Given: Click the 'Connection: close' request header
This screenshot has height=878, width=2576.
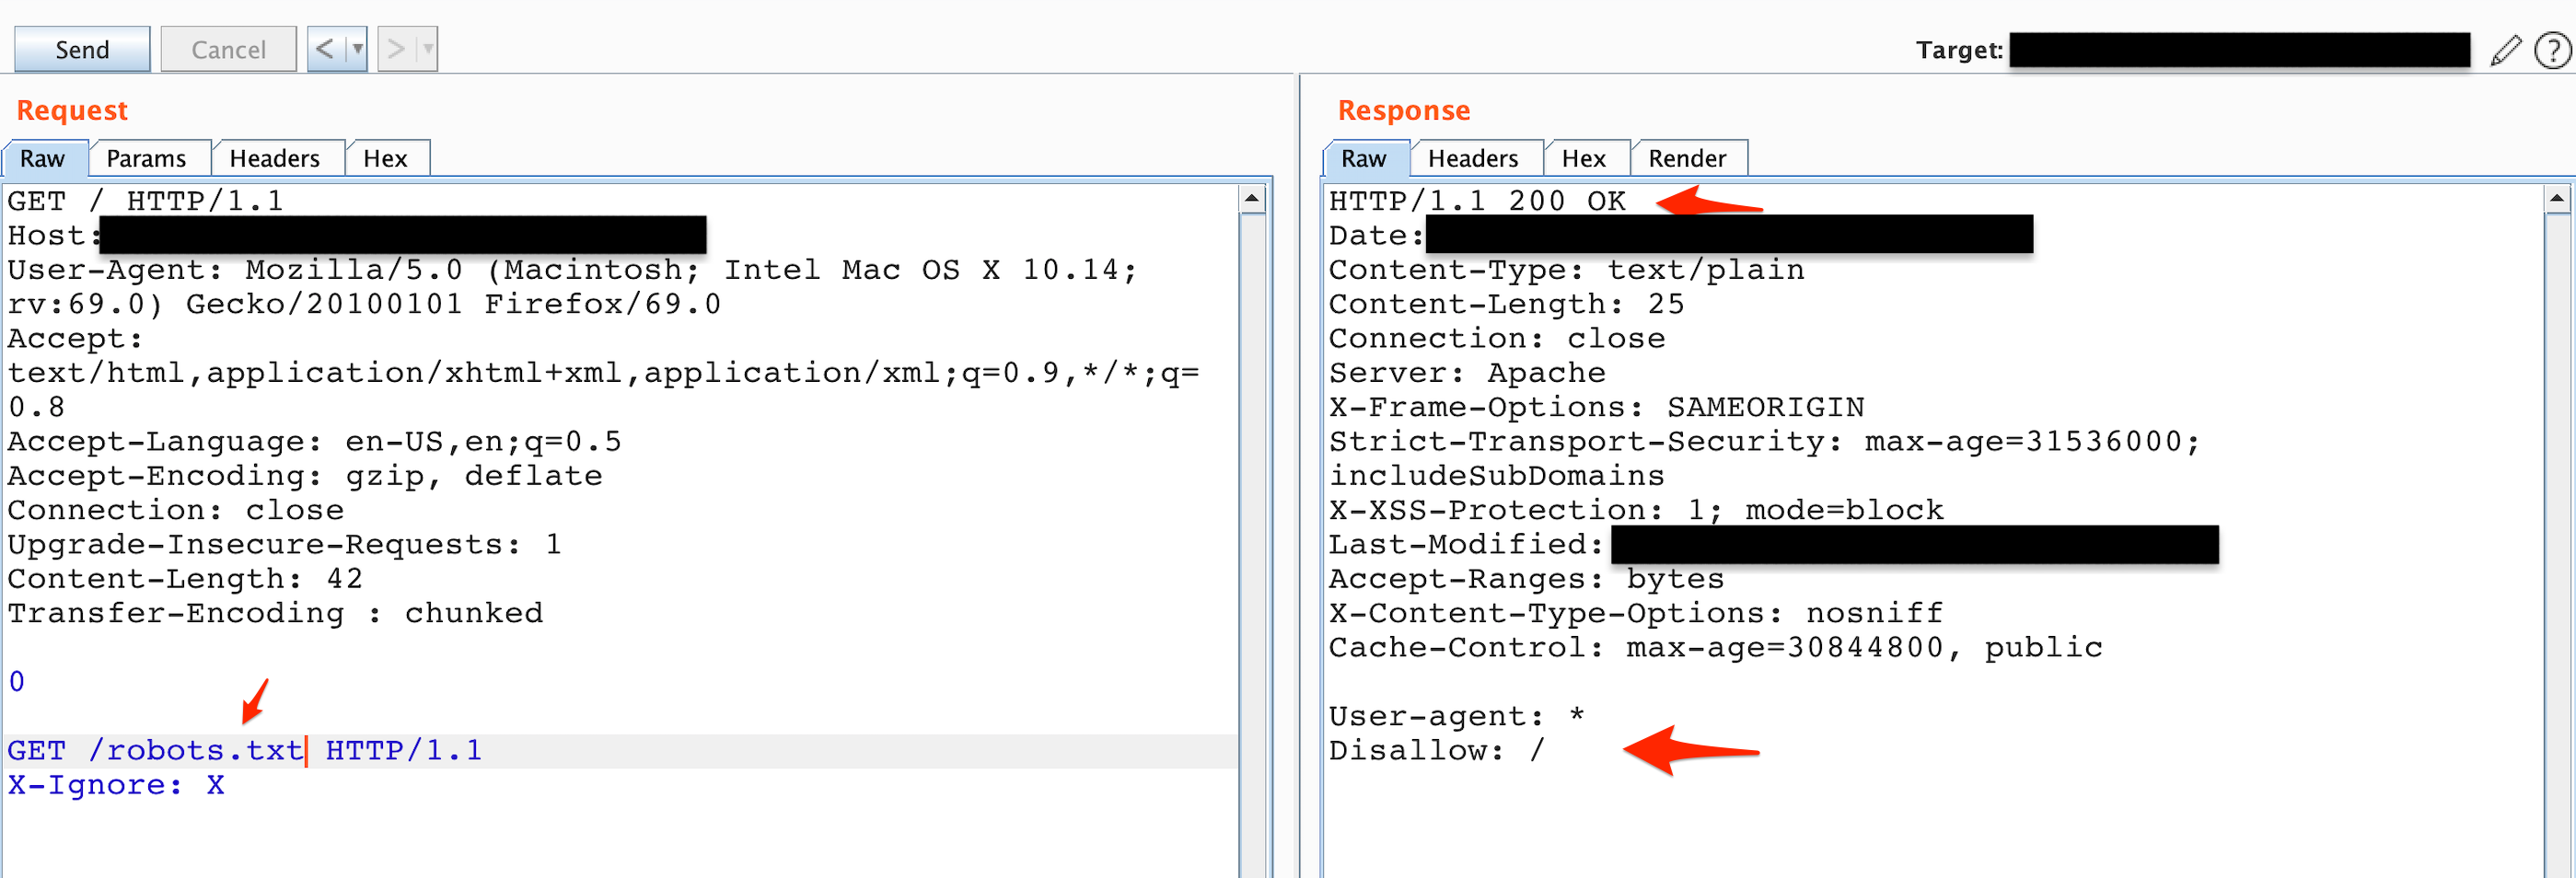Looking at the screenshot, I should 176,511.
